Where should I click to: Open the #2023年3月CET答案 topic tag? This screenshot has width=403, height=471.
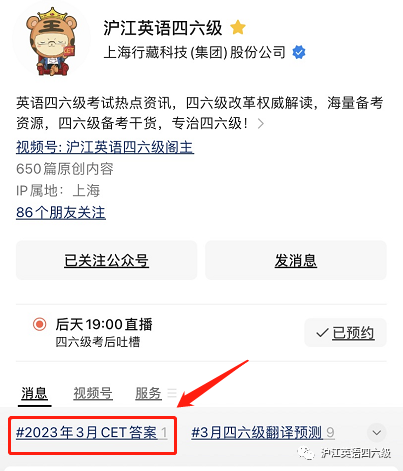point(92,433)
